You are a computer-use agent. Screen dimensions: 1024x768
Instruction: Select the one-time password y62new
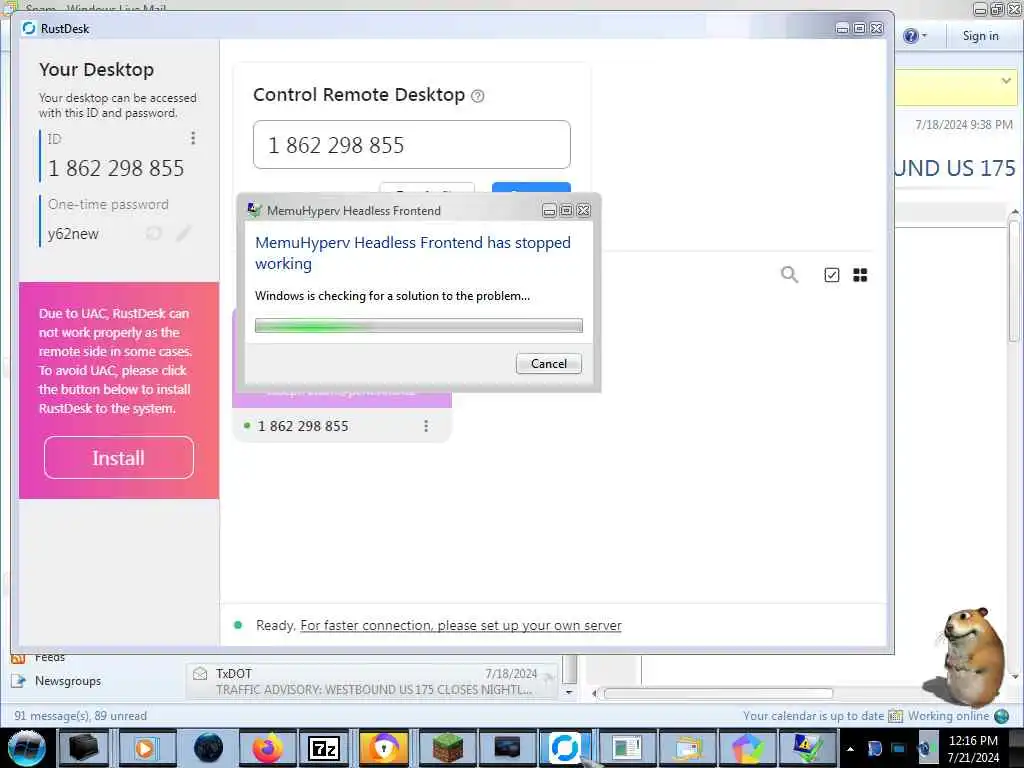coord(73,234)
